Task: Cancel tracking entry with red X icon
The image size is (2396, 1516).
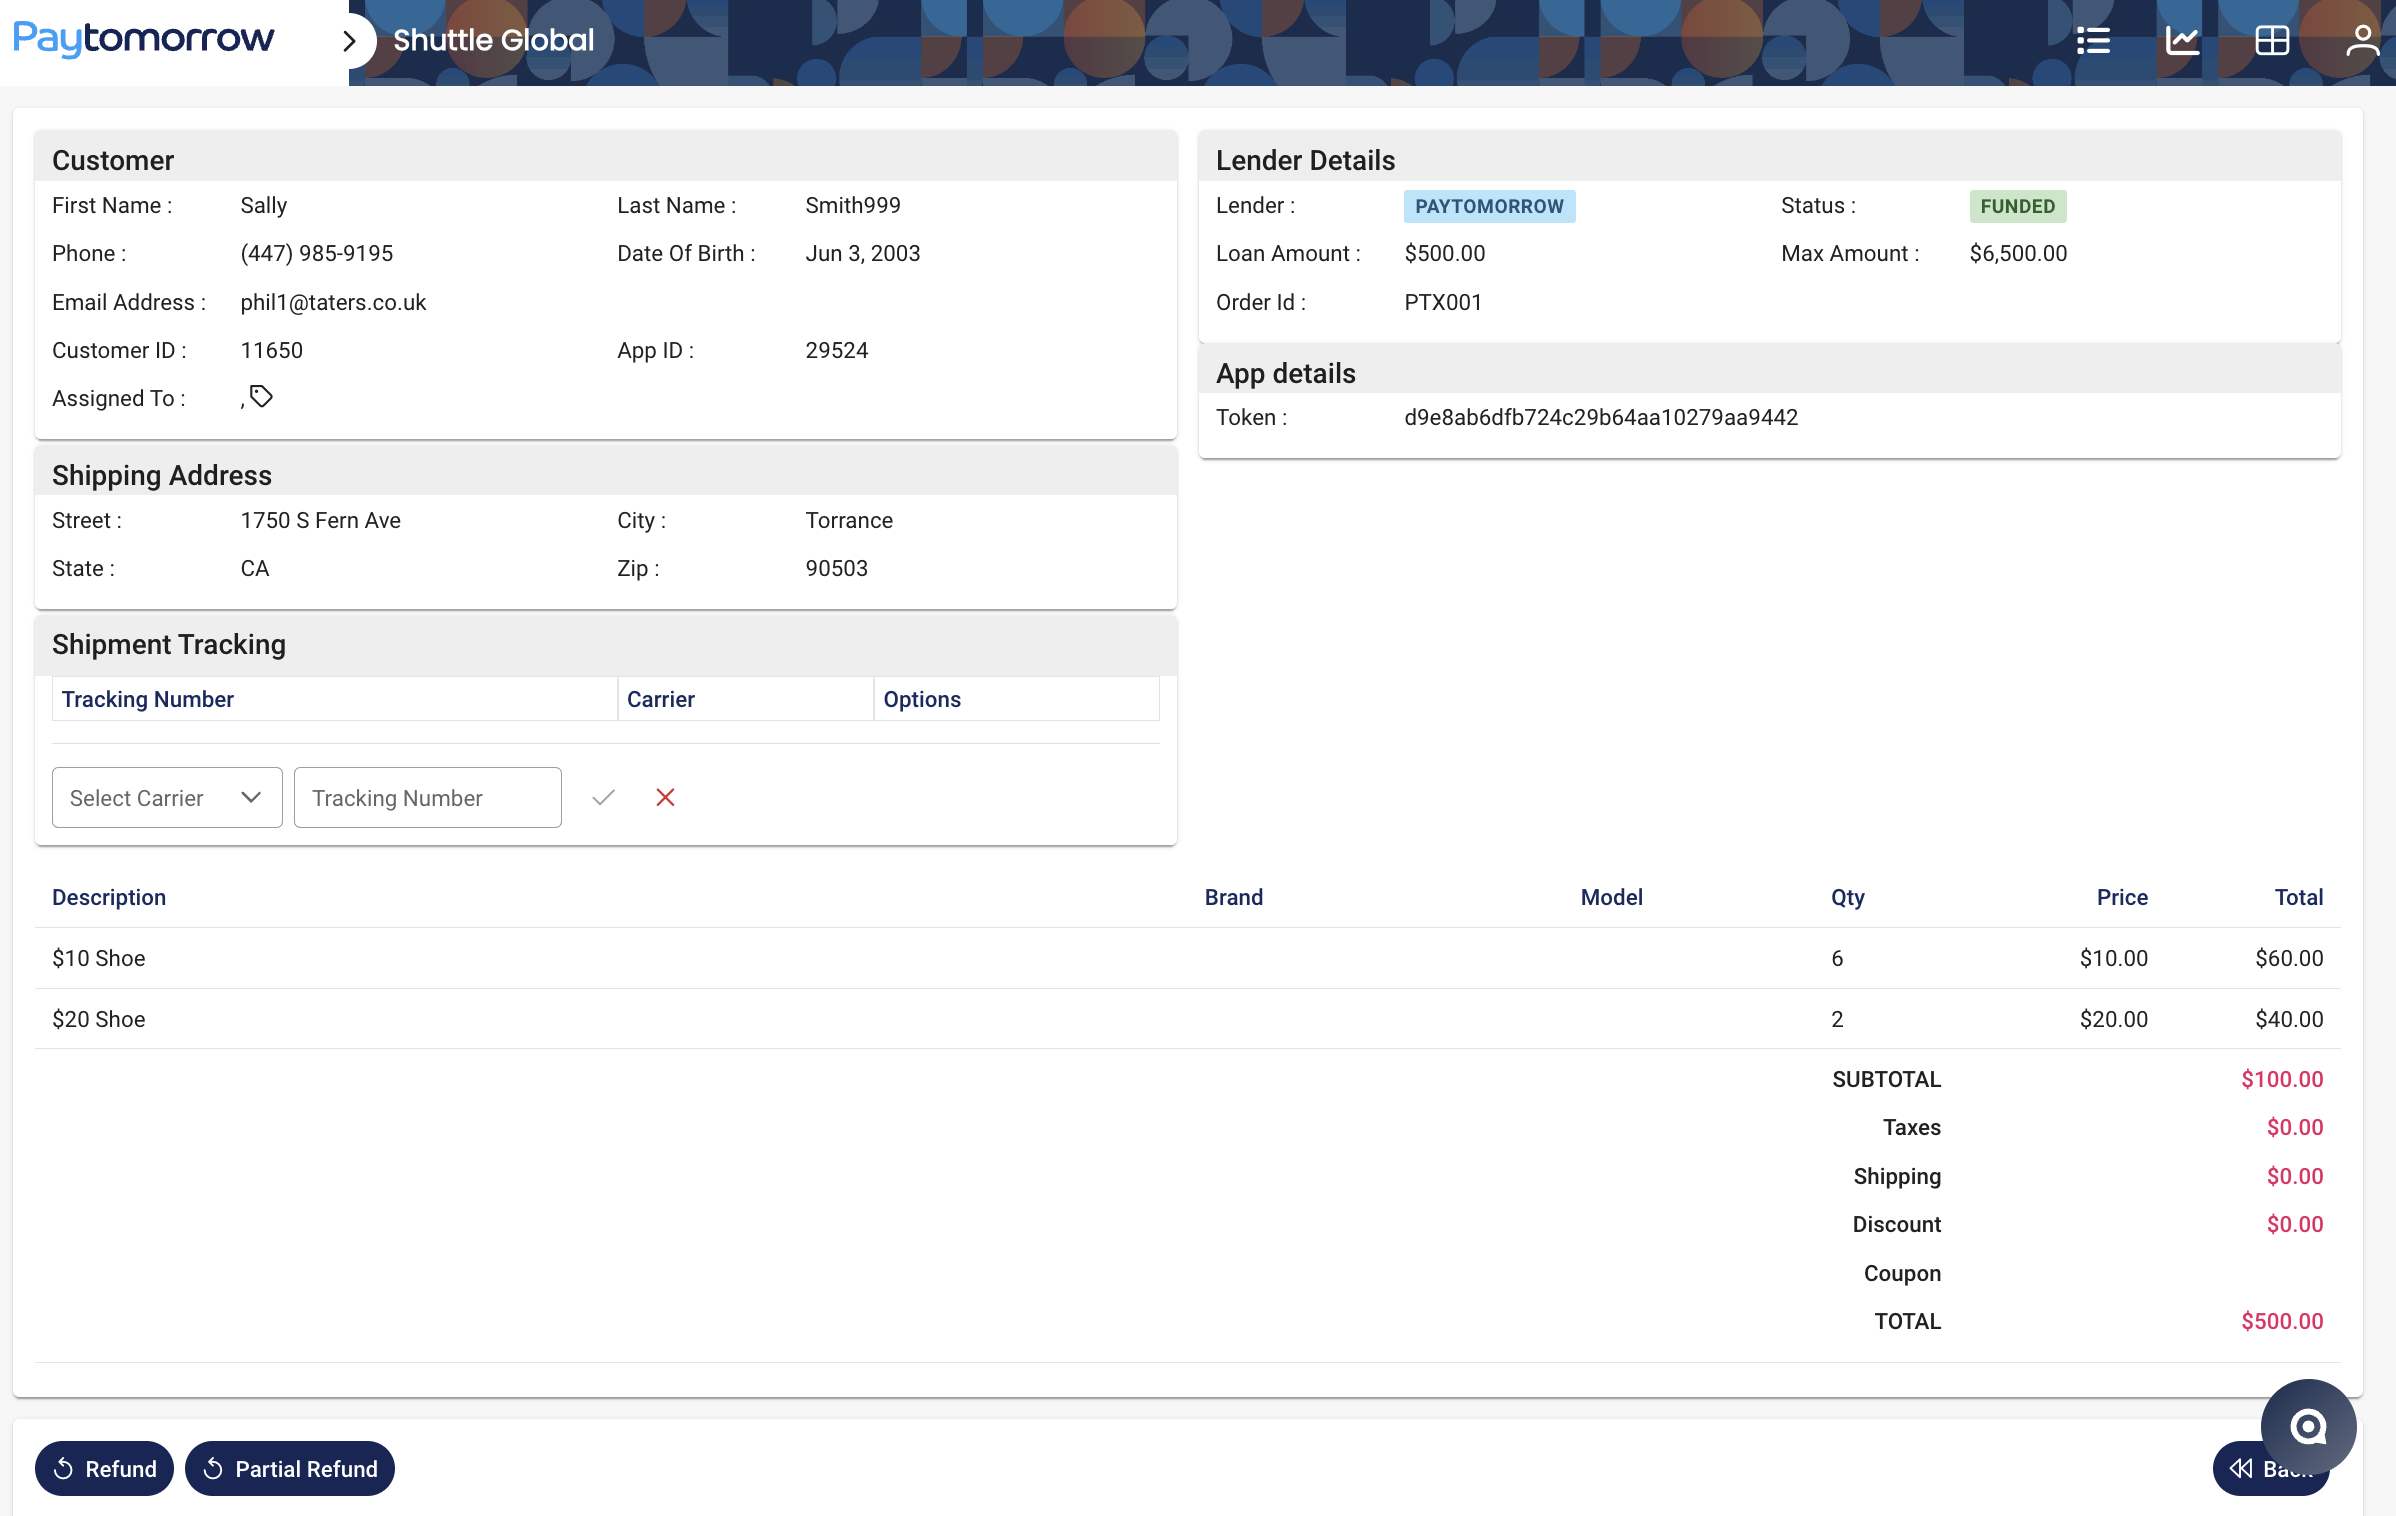Action: coord(665,798)
